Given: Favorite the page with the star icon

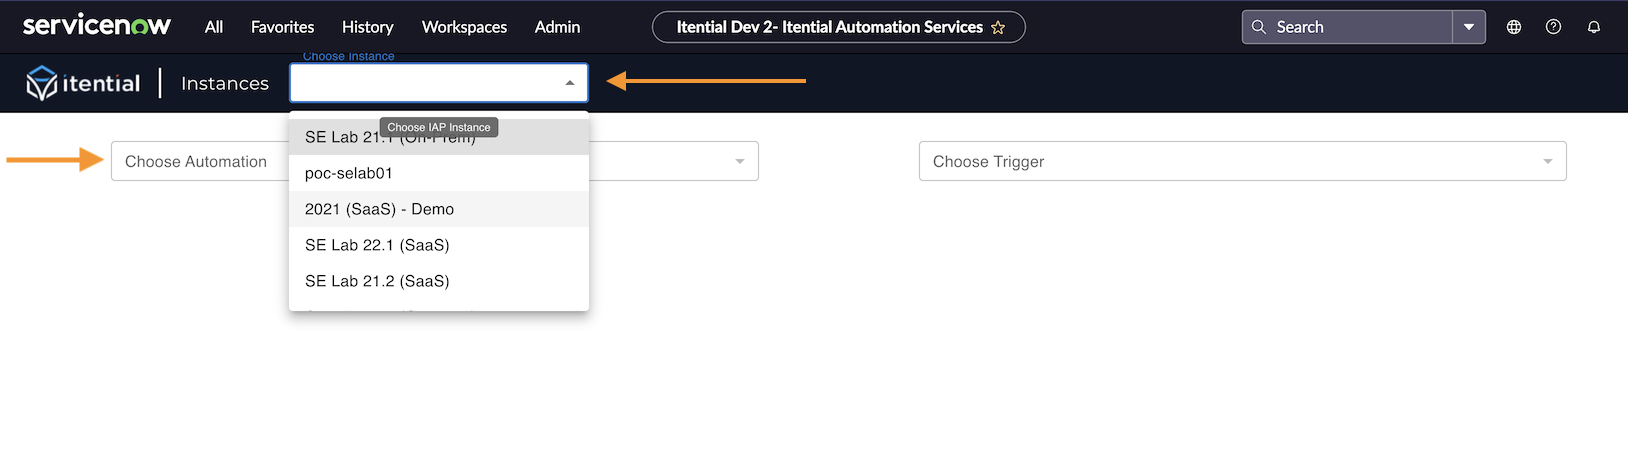Looking at the screenshot, I should (x=998, y=28).
